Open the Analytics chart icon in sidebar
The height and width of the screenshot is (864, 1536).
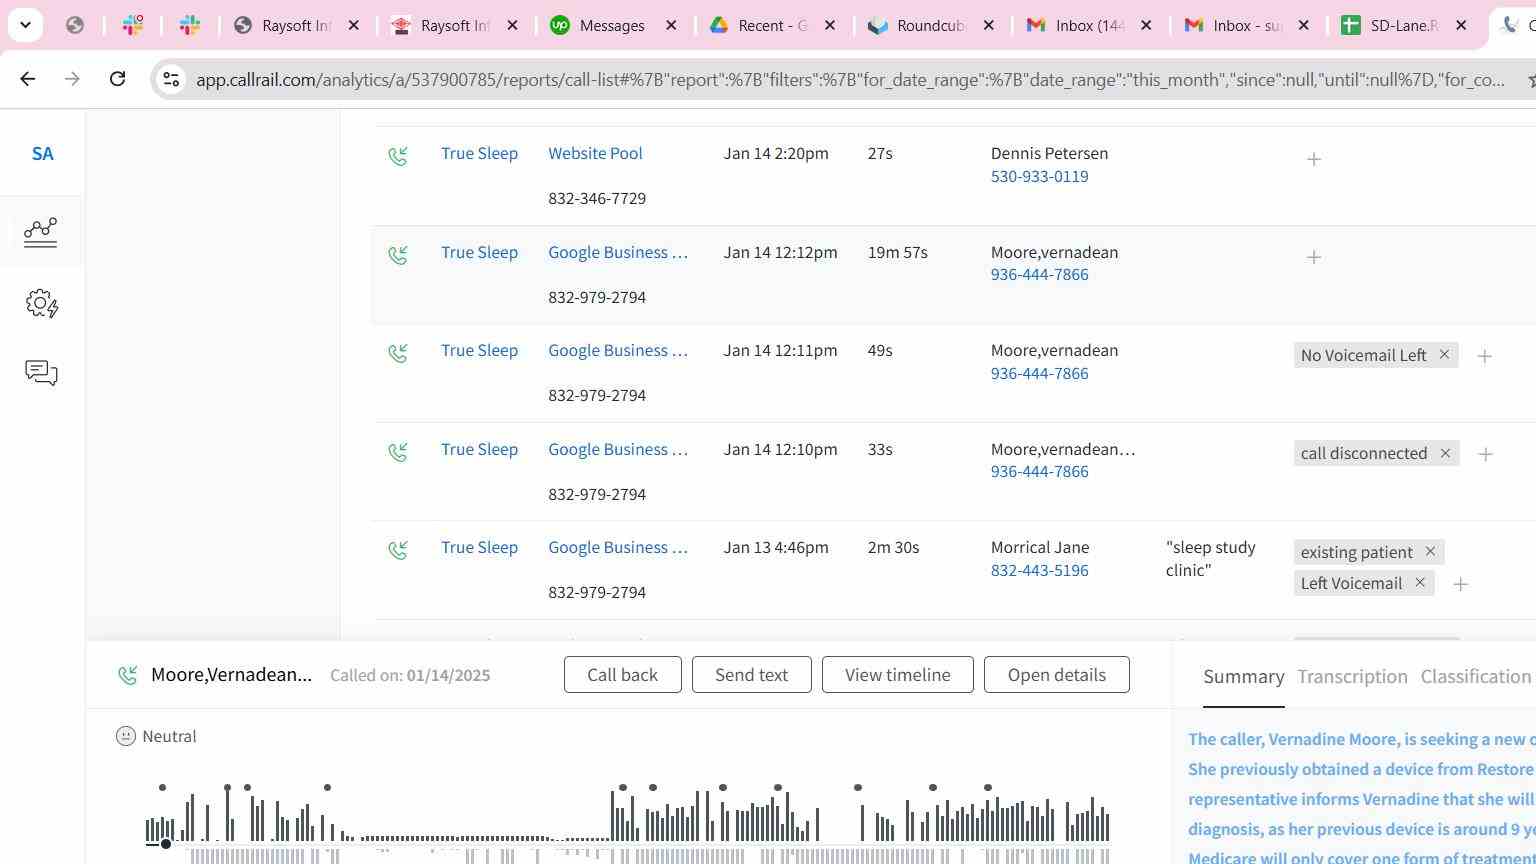[x=41, y=232]
